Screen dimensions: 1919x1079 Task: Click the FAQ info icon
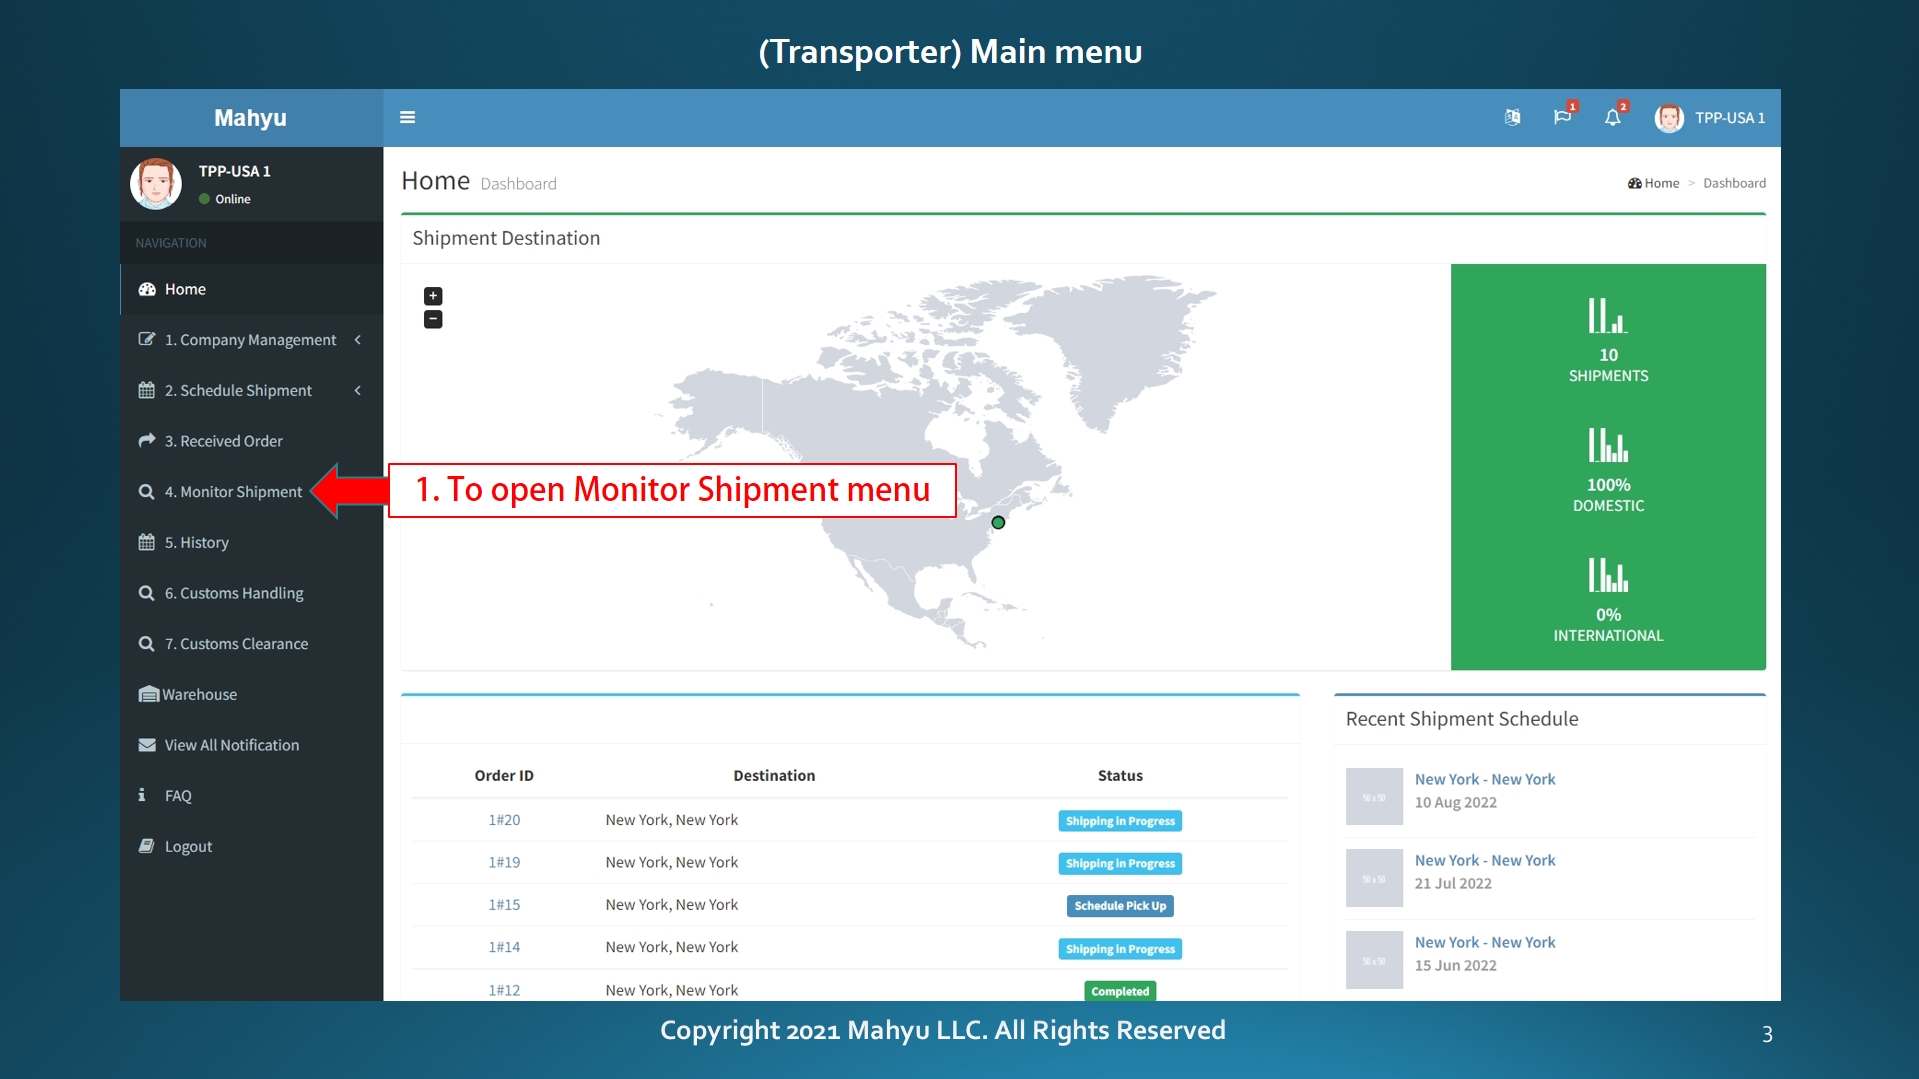tap(142, 795)
